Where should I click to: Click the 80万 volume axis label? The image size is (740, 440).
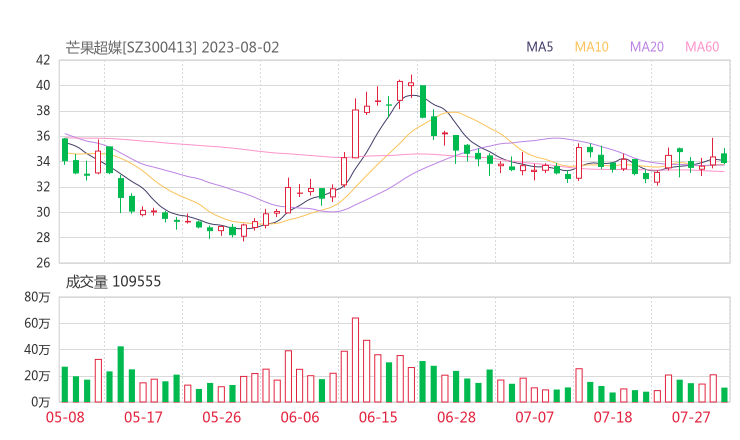[37, 297]
